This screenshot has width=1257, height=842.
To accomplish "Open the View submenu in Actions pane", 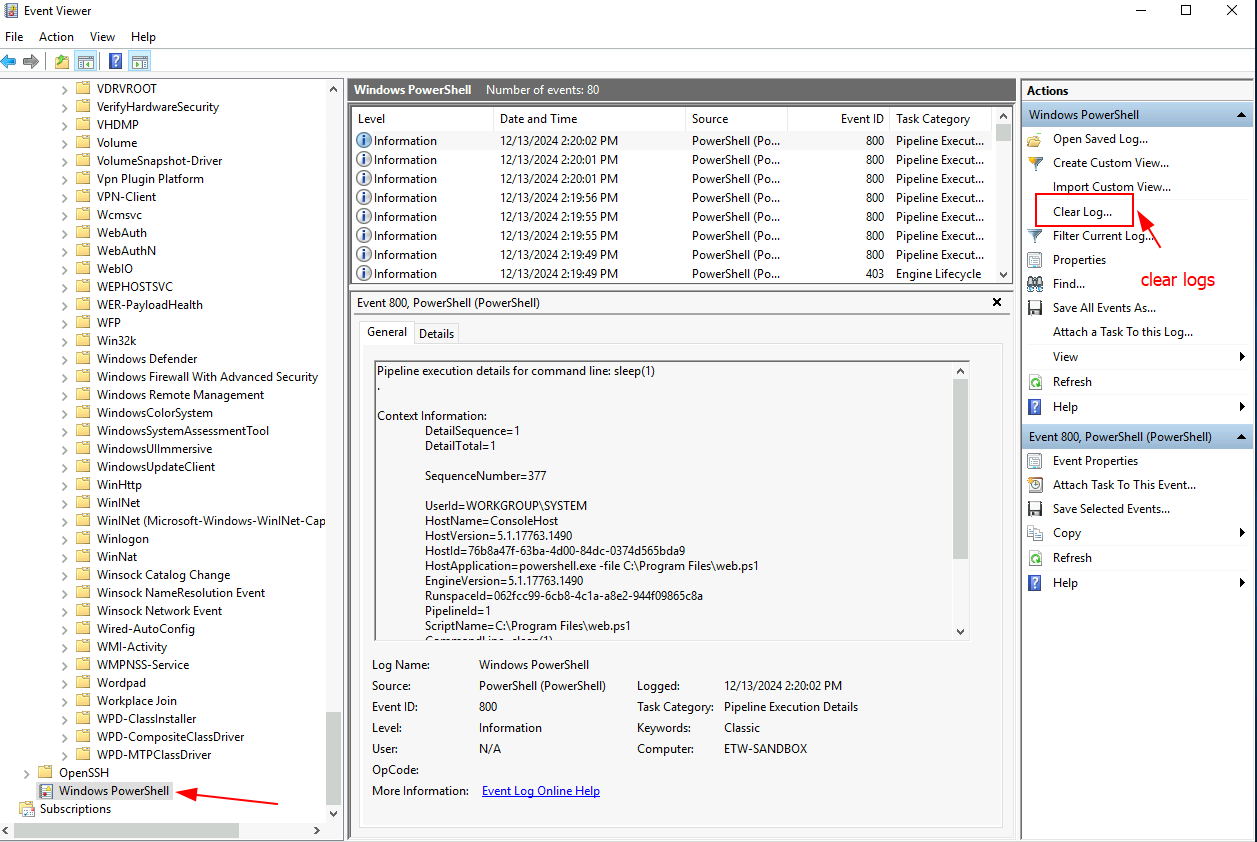I will click(x=1137, y=357).
